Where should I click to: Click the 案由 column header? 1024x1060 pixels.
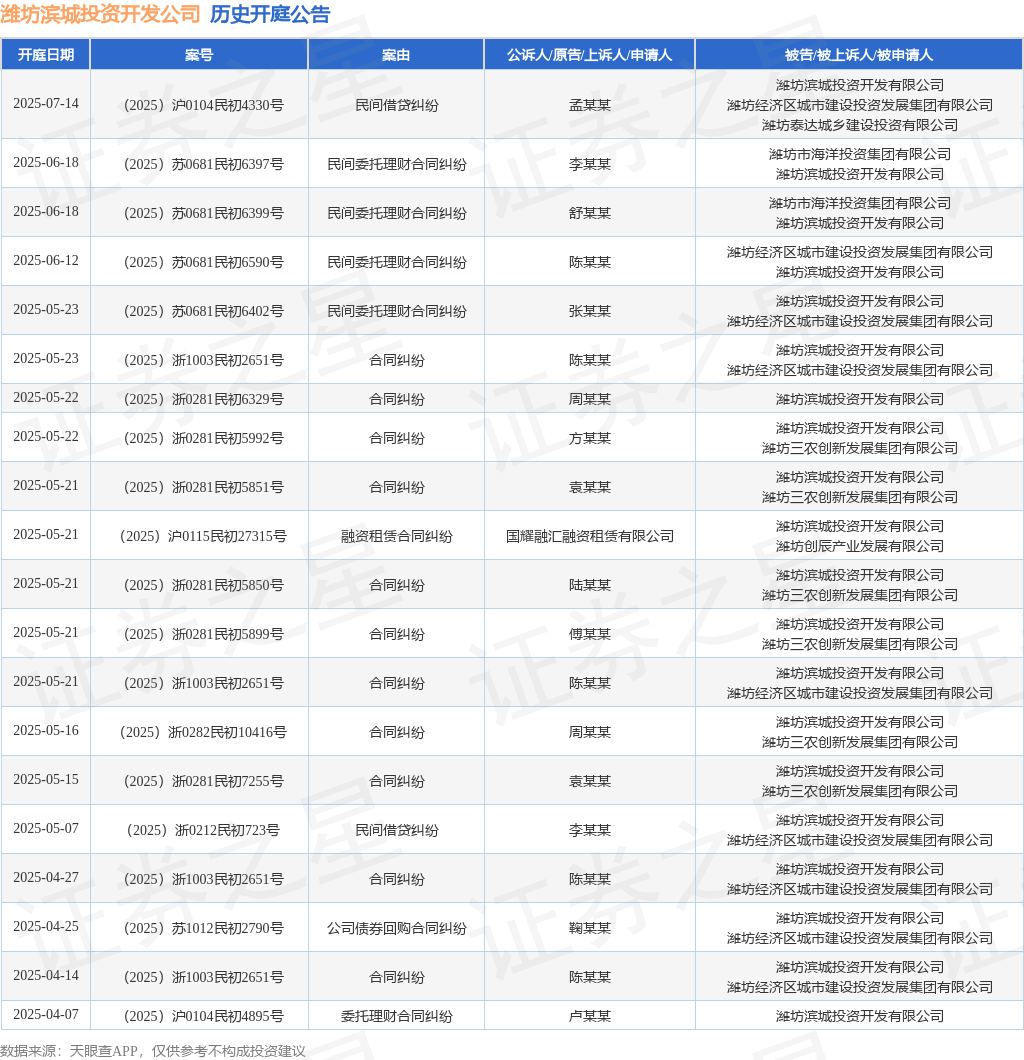coord(396,55)
